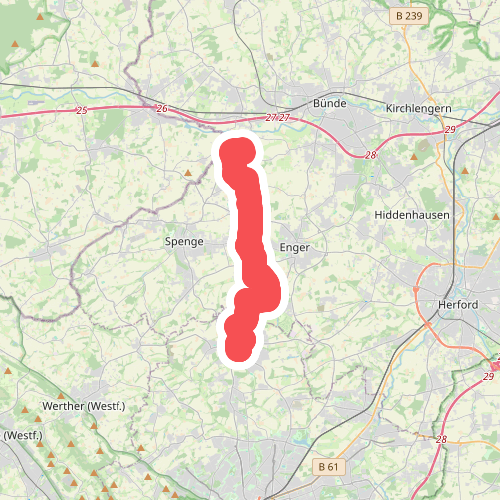Click the B 61 road shield
500x500 pixels.
tap(328, 467)
